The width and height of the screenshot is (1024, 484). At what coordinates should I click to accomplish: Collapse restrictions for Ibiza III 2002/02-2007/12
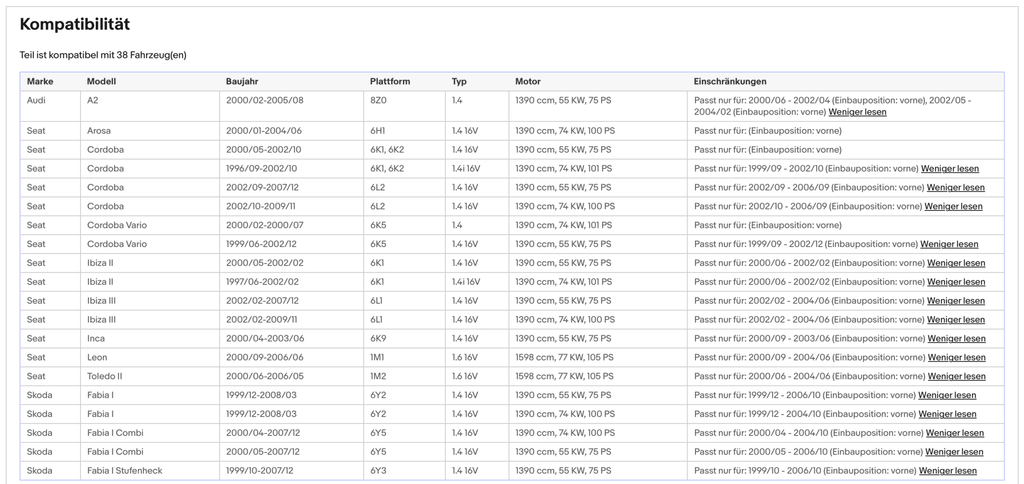[x=956, y=301]
